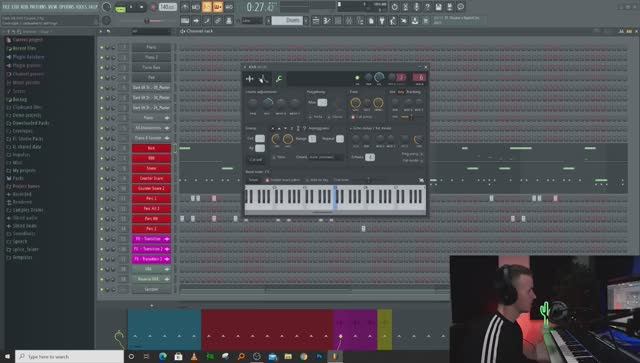640x363 pixels.
Task: Toggle the Add to key checkbox
Action: [x=307, y=180]
